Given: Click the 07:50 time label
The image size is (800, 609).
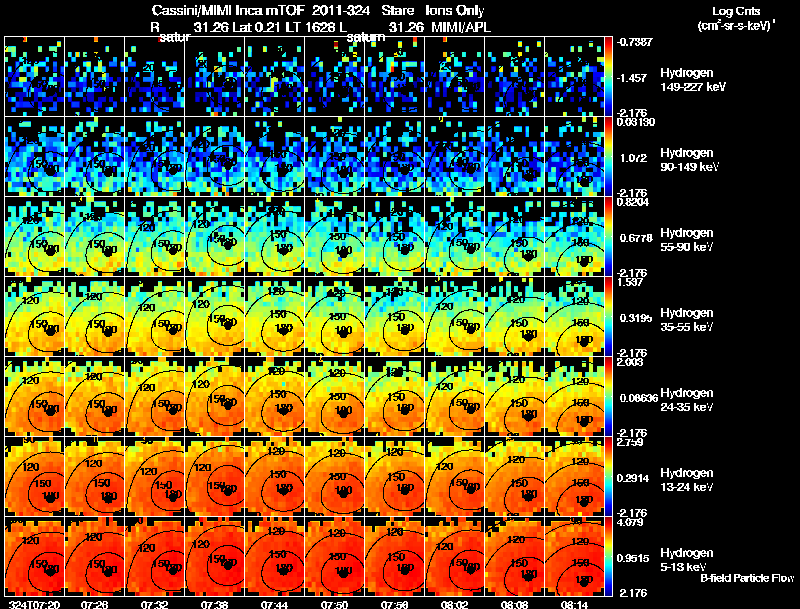Looking at the screenshot, I should [335, 605].
